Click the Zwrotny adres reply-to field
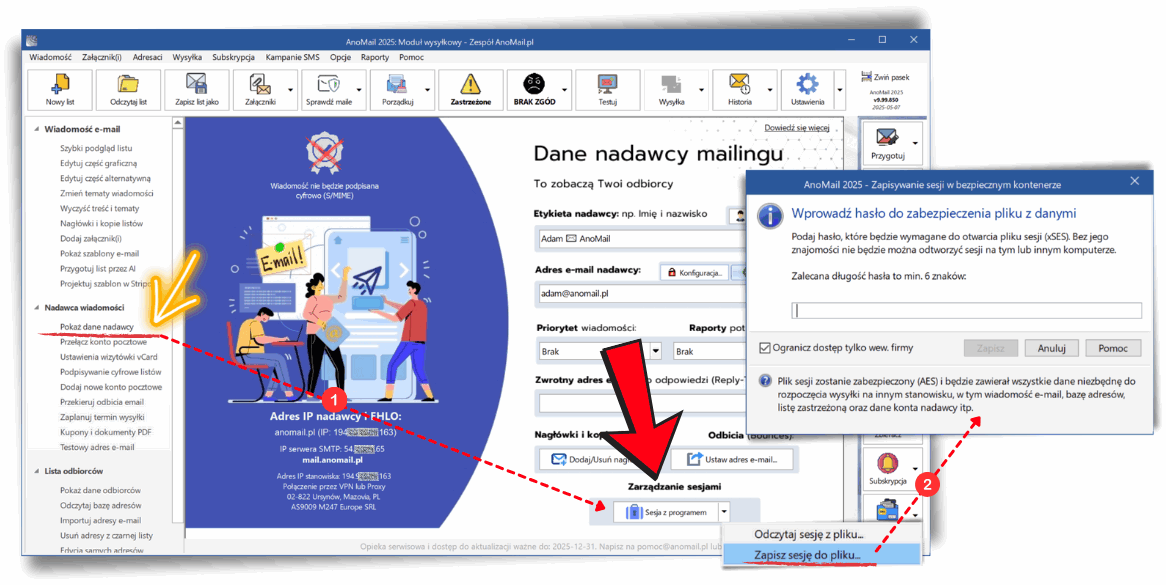Viewport: 1166px width, 585px height. tap(642, 403)
